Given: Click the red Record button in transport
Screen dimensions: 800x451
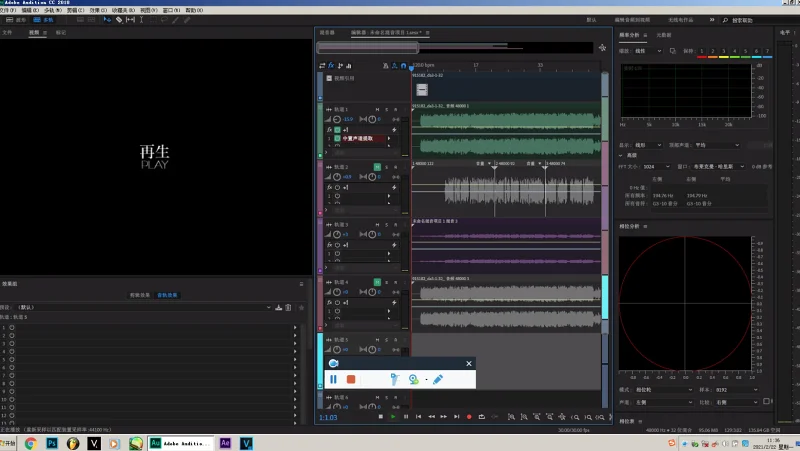Looking at the screenshot, I should (x=469, y=417).
